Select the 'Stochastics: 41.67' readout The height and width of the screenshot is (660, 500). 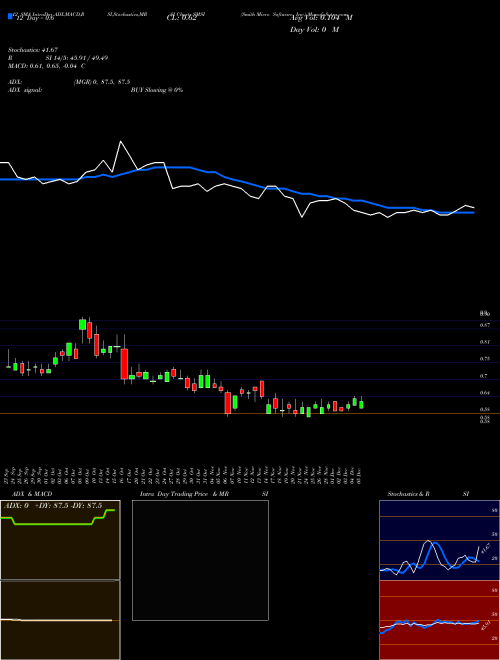point(33,51)
